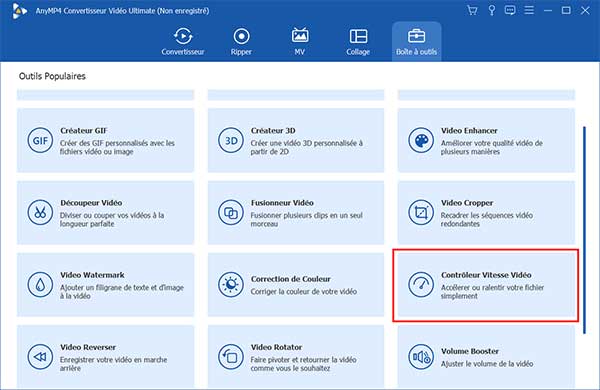
Task: Open the Video Reverser rewind icon
Action: (x=40, y=357)
